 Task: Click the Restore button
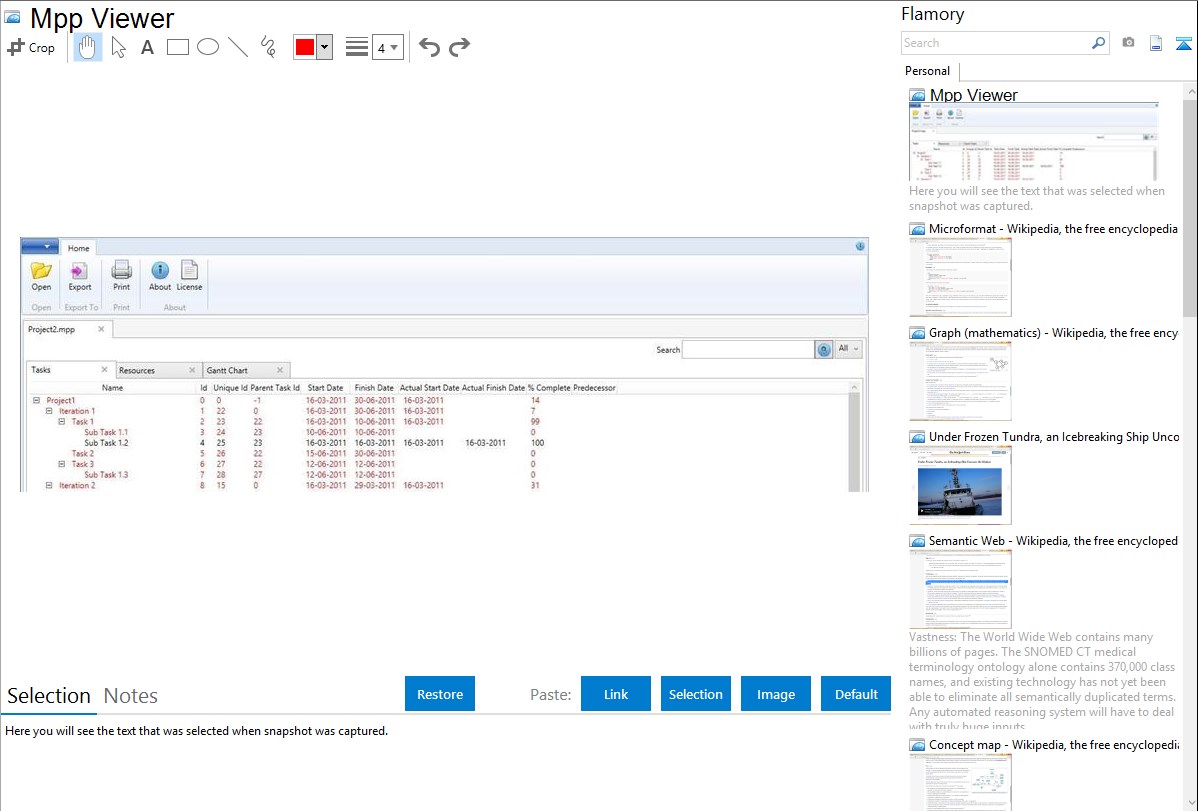pyautogui.click(x=440, y=694)
